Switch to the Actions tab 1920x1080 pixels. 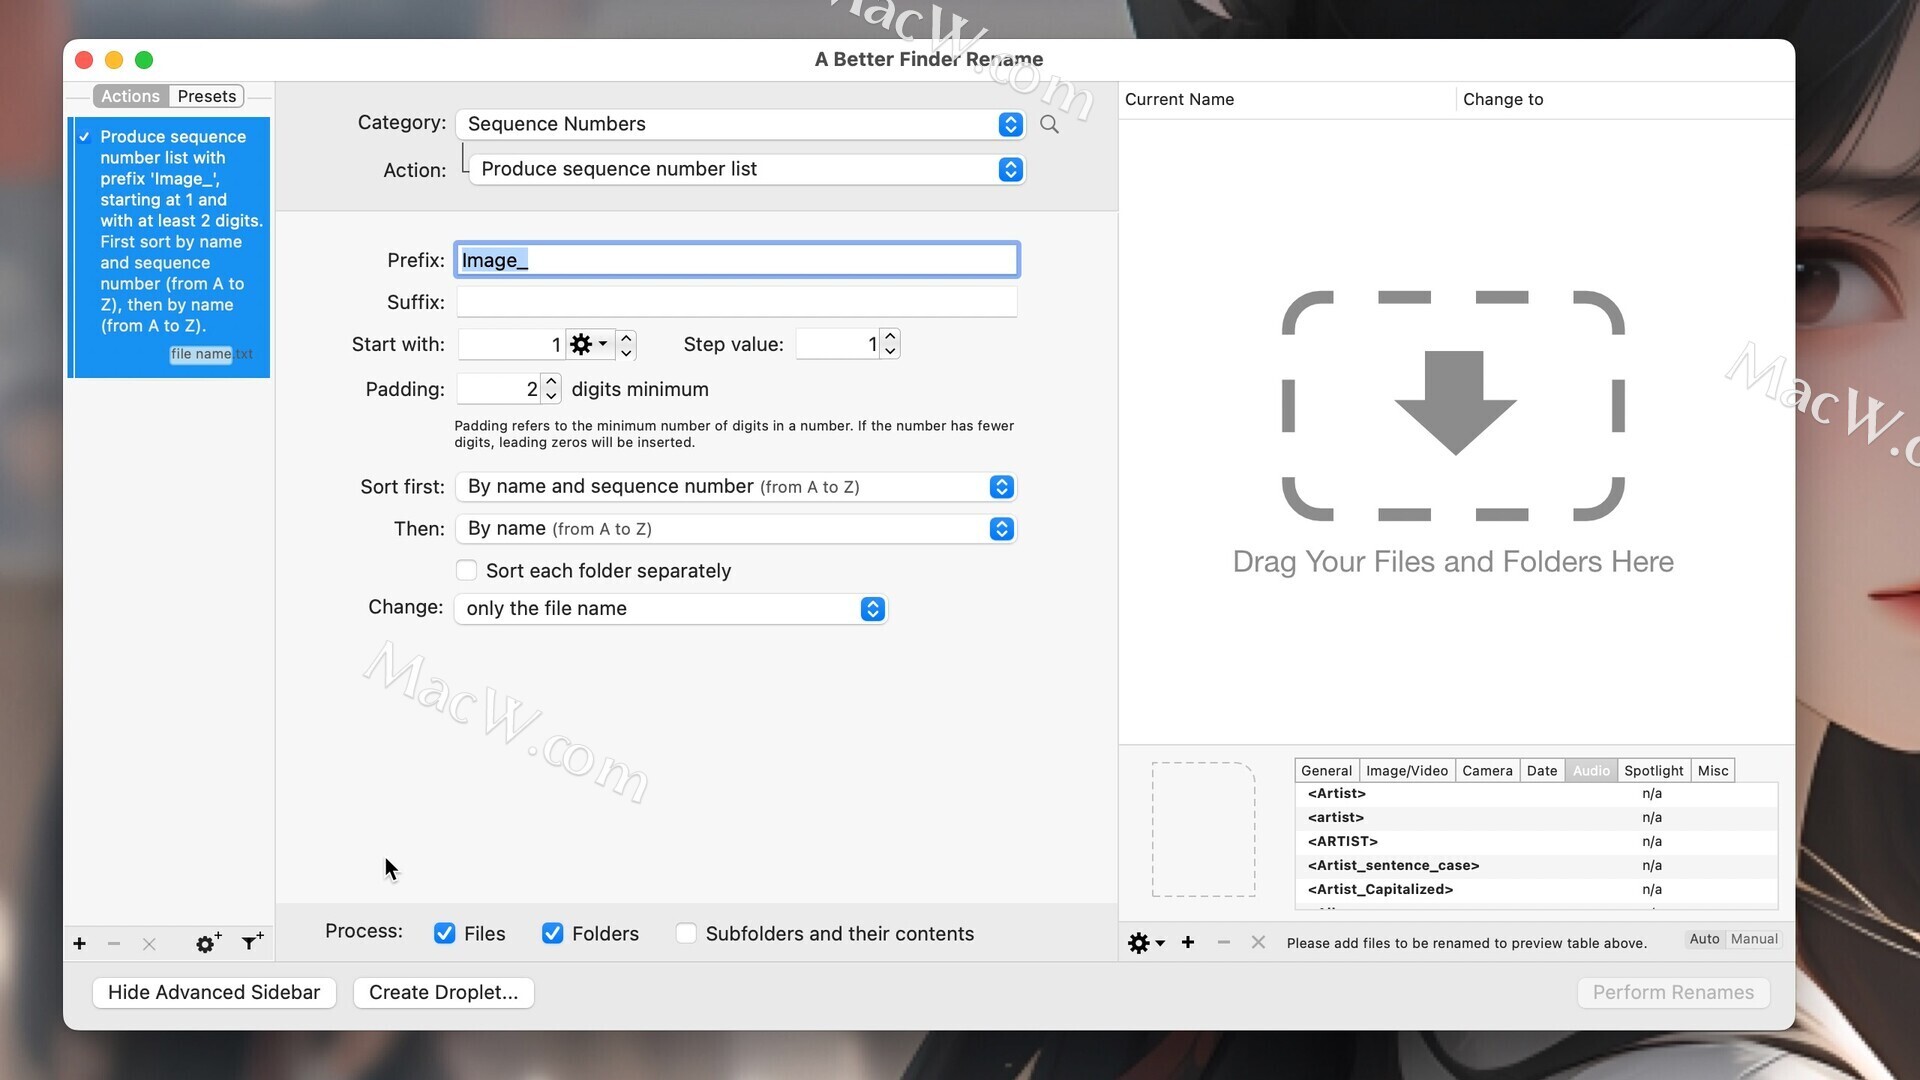coord(130,96)
